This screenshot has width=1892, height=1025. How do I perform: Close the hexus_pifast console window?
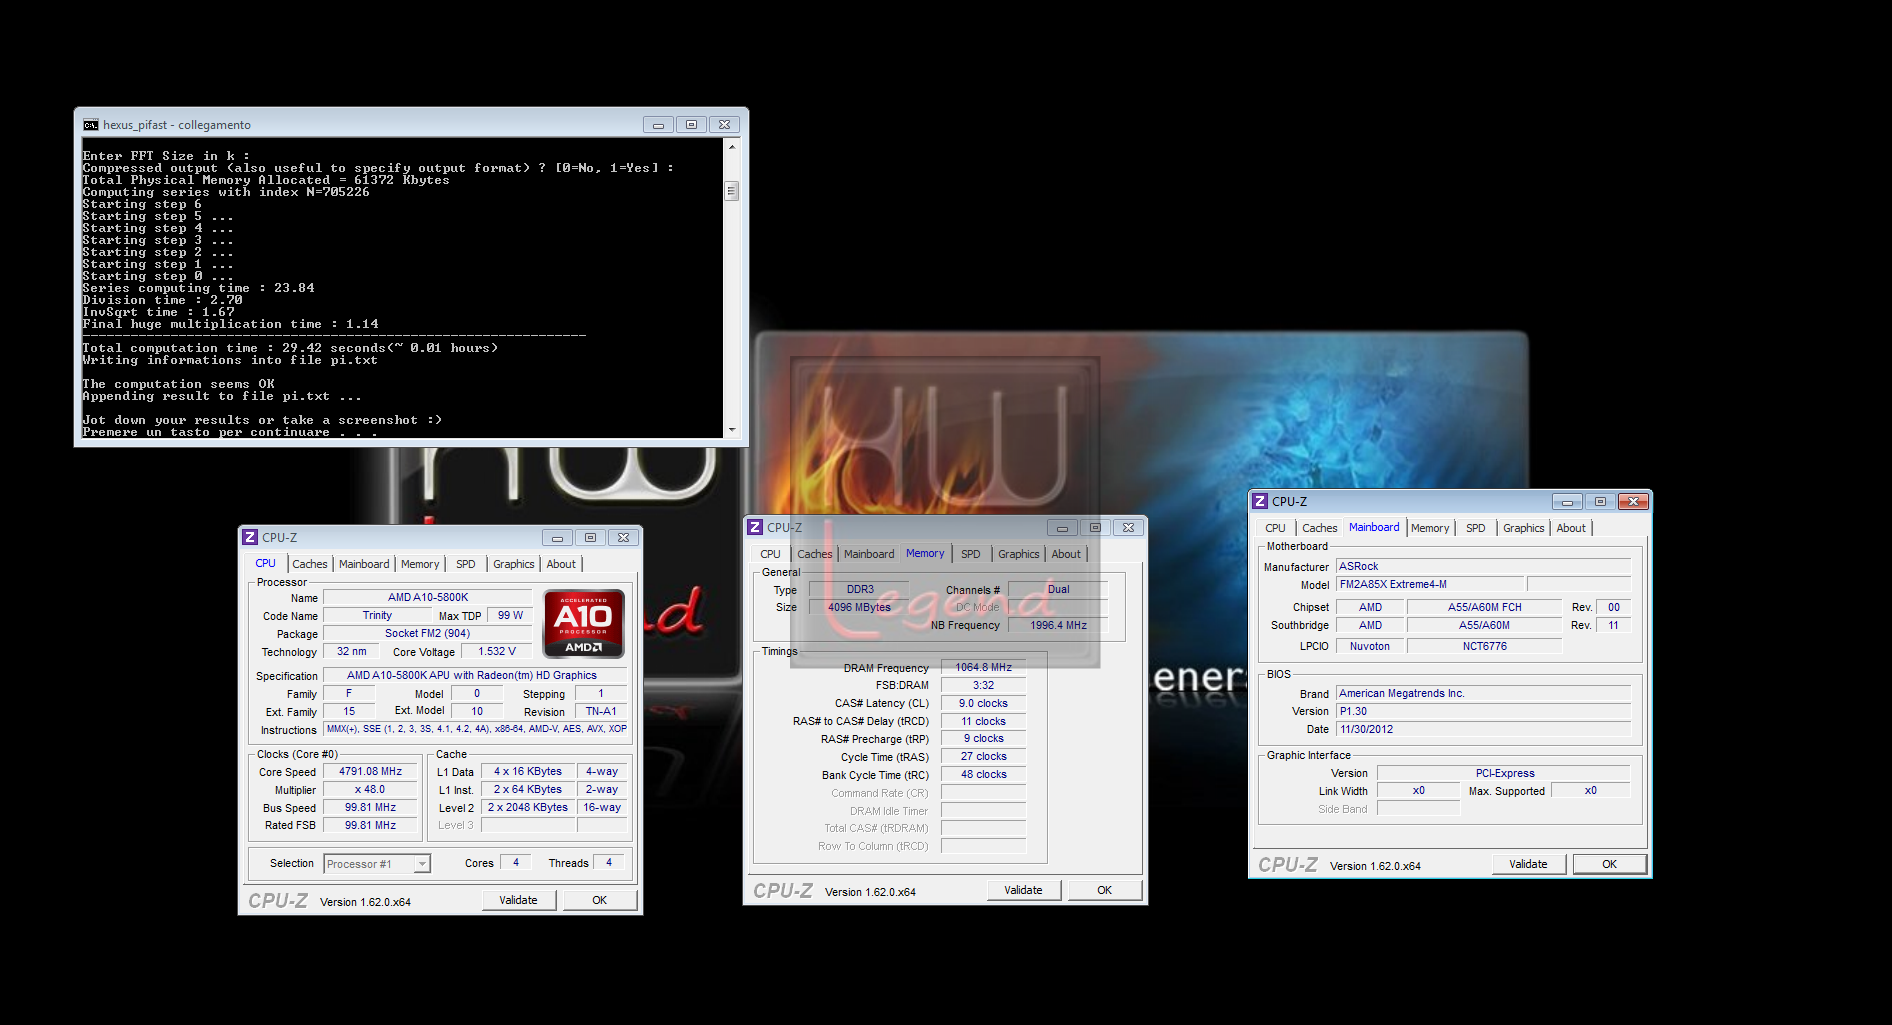pyautogui.click(x=724, y=125)
